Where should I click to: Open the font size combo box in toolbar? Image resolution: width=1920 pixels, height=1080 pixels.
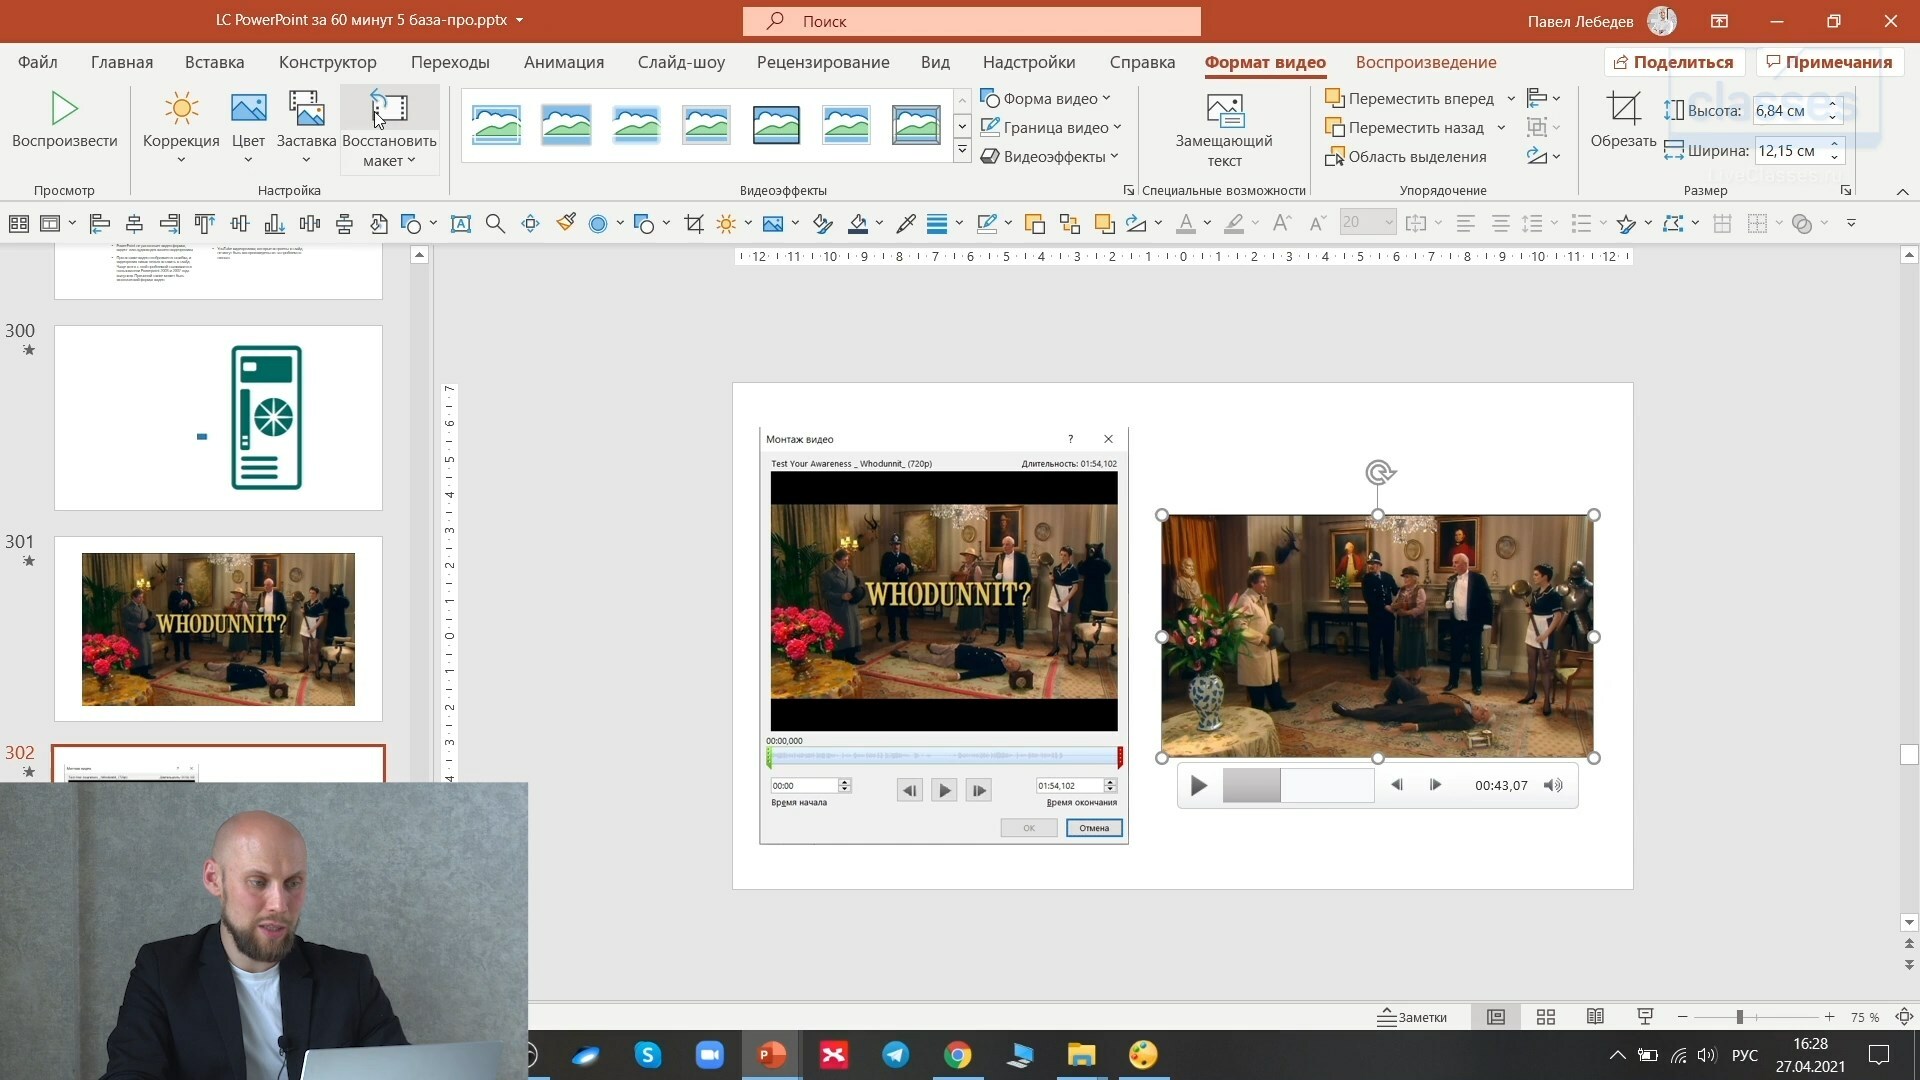coord(1367,223)
